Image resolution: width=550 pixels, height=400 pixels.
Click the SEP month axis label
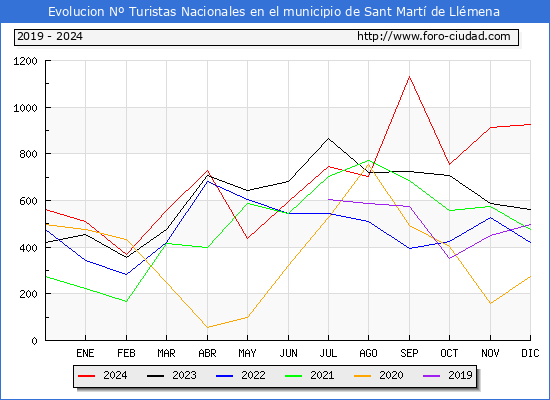409,353
